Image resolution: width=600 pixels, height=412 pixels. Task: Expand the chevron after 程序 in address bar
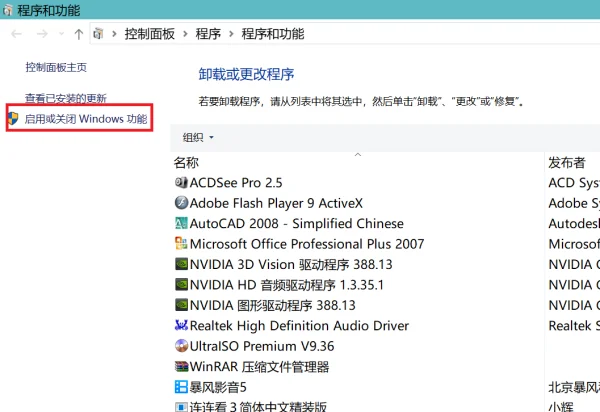coord(231,34)
